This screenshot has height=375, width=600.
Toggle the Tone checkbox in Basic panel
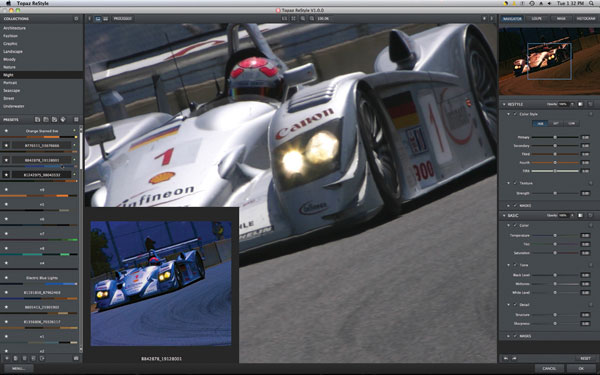[515, 265]
